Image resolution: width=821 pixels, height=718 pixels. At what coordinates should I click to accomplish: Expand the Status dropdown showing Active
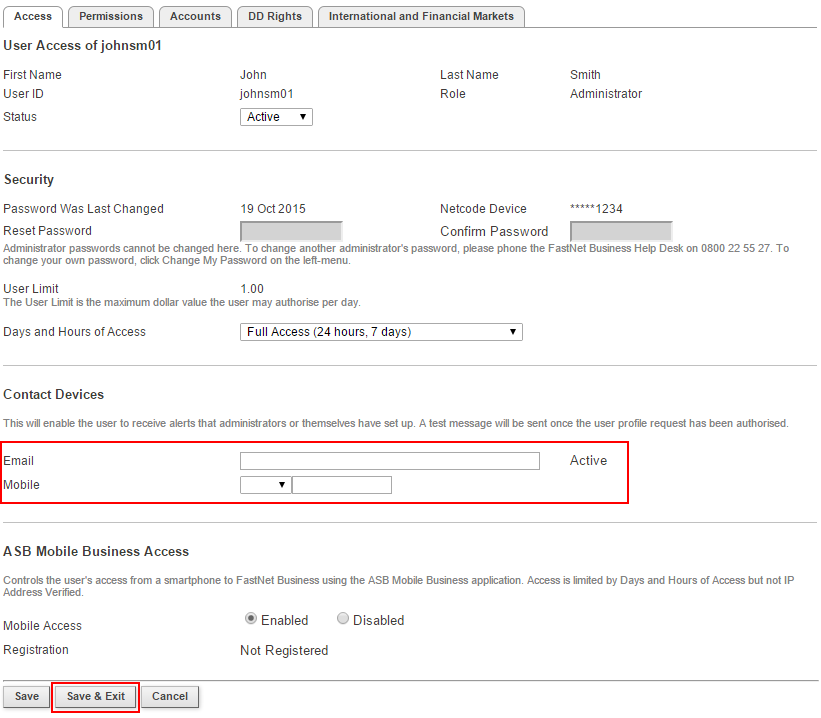click(x=276, y=117)
